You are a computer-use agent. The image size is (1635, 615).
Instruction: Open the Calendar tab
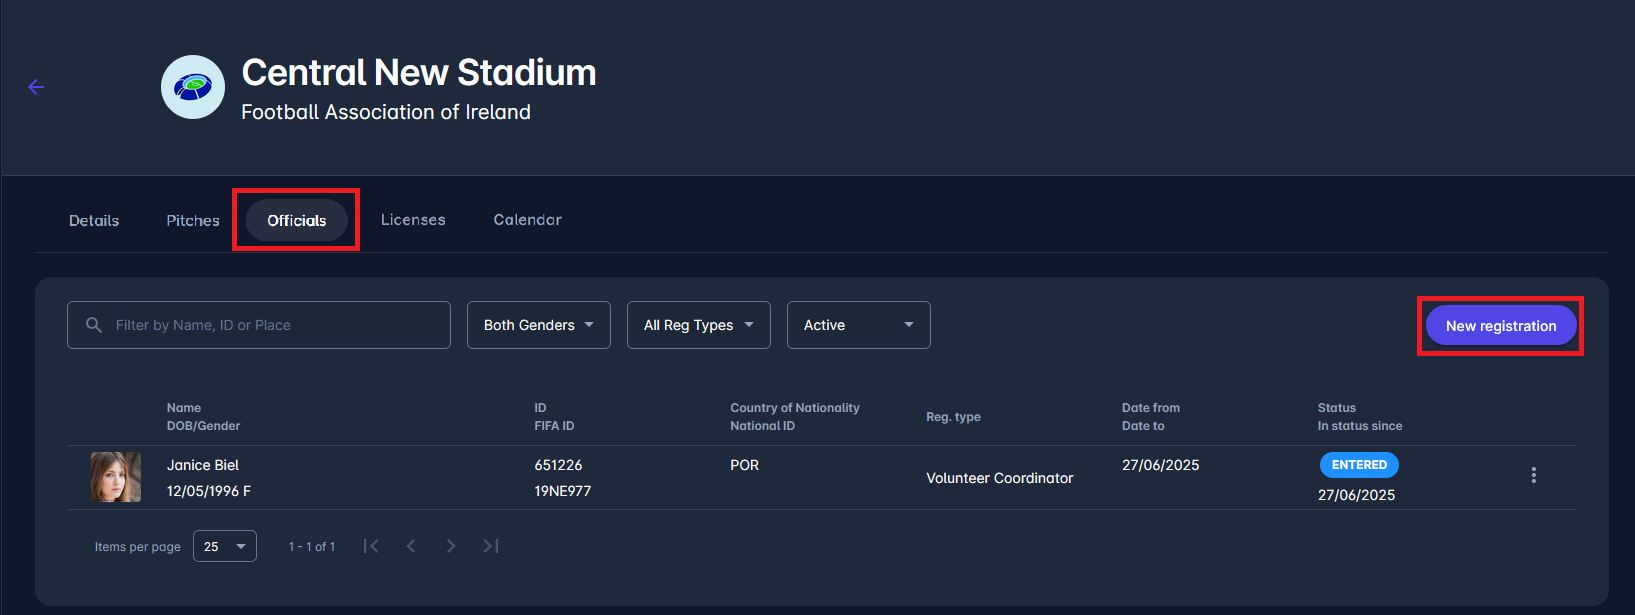[x=527, y=220]
